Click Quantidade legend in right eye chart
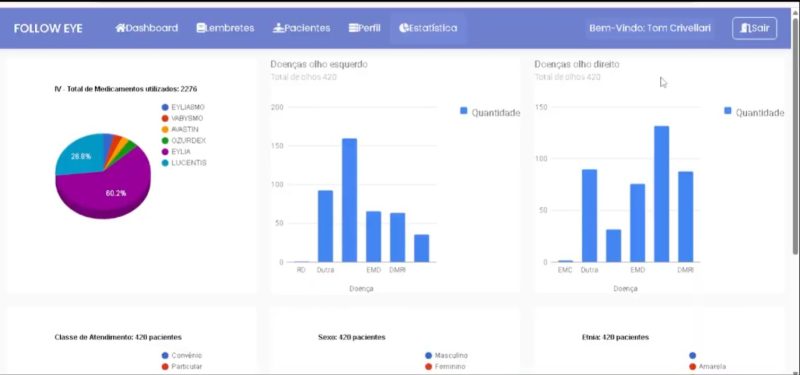The image size is (800, 375). tap(754, 112)
